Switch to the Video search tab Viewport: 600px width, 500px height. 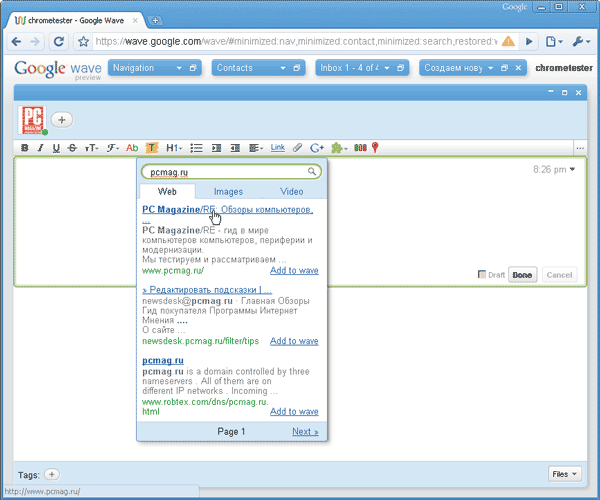pyautogui.click(x=292, y=191)
